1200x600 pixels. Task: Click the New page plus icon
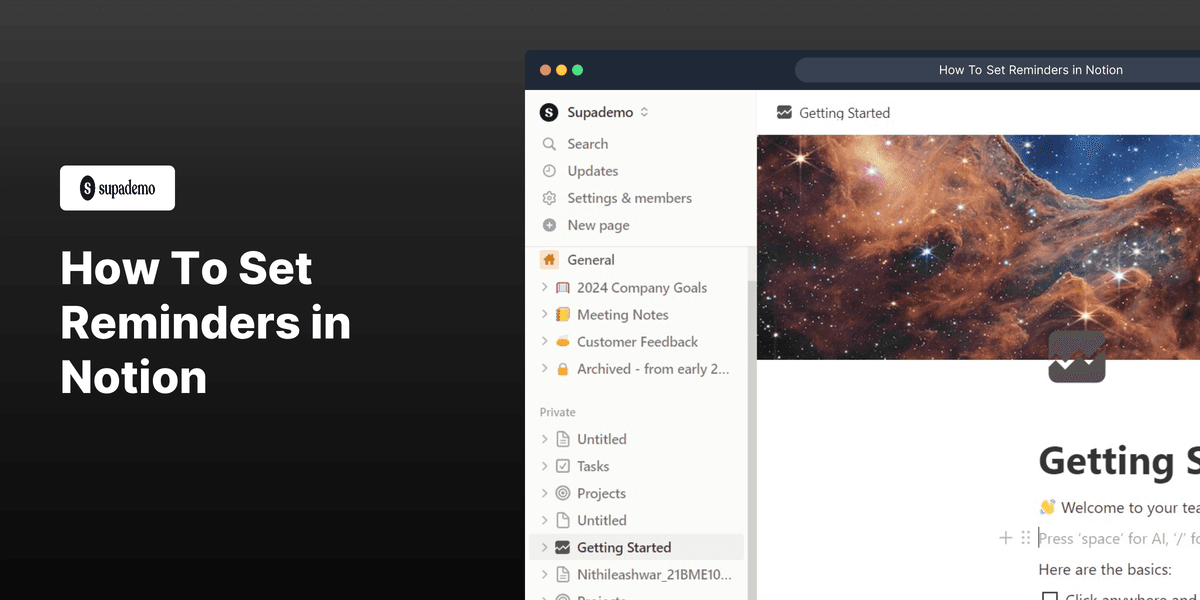pyautogui.click(x=549, y=224)
